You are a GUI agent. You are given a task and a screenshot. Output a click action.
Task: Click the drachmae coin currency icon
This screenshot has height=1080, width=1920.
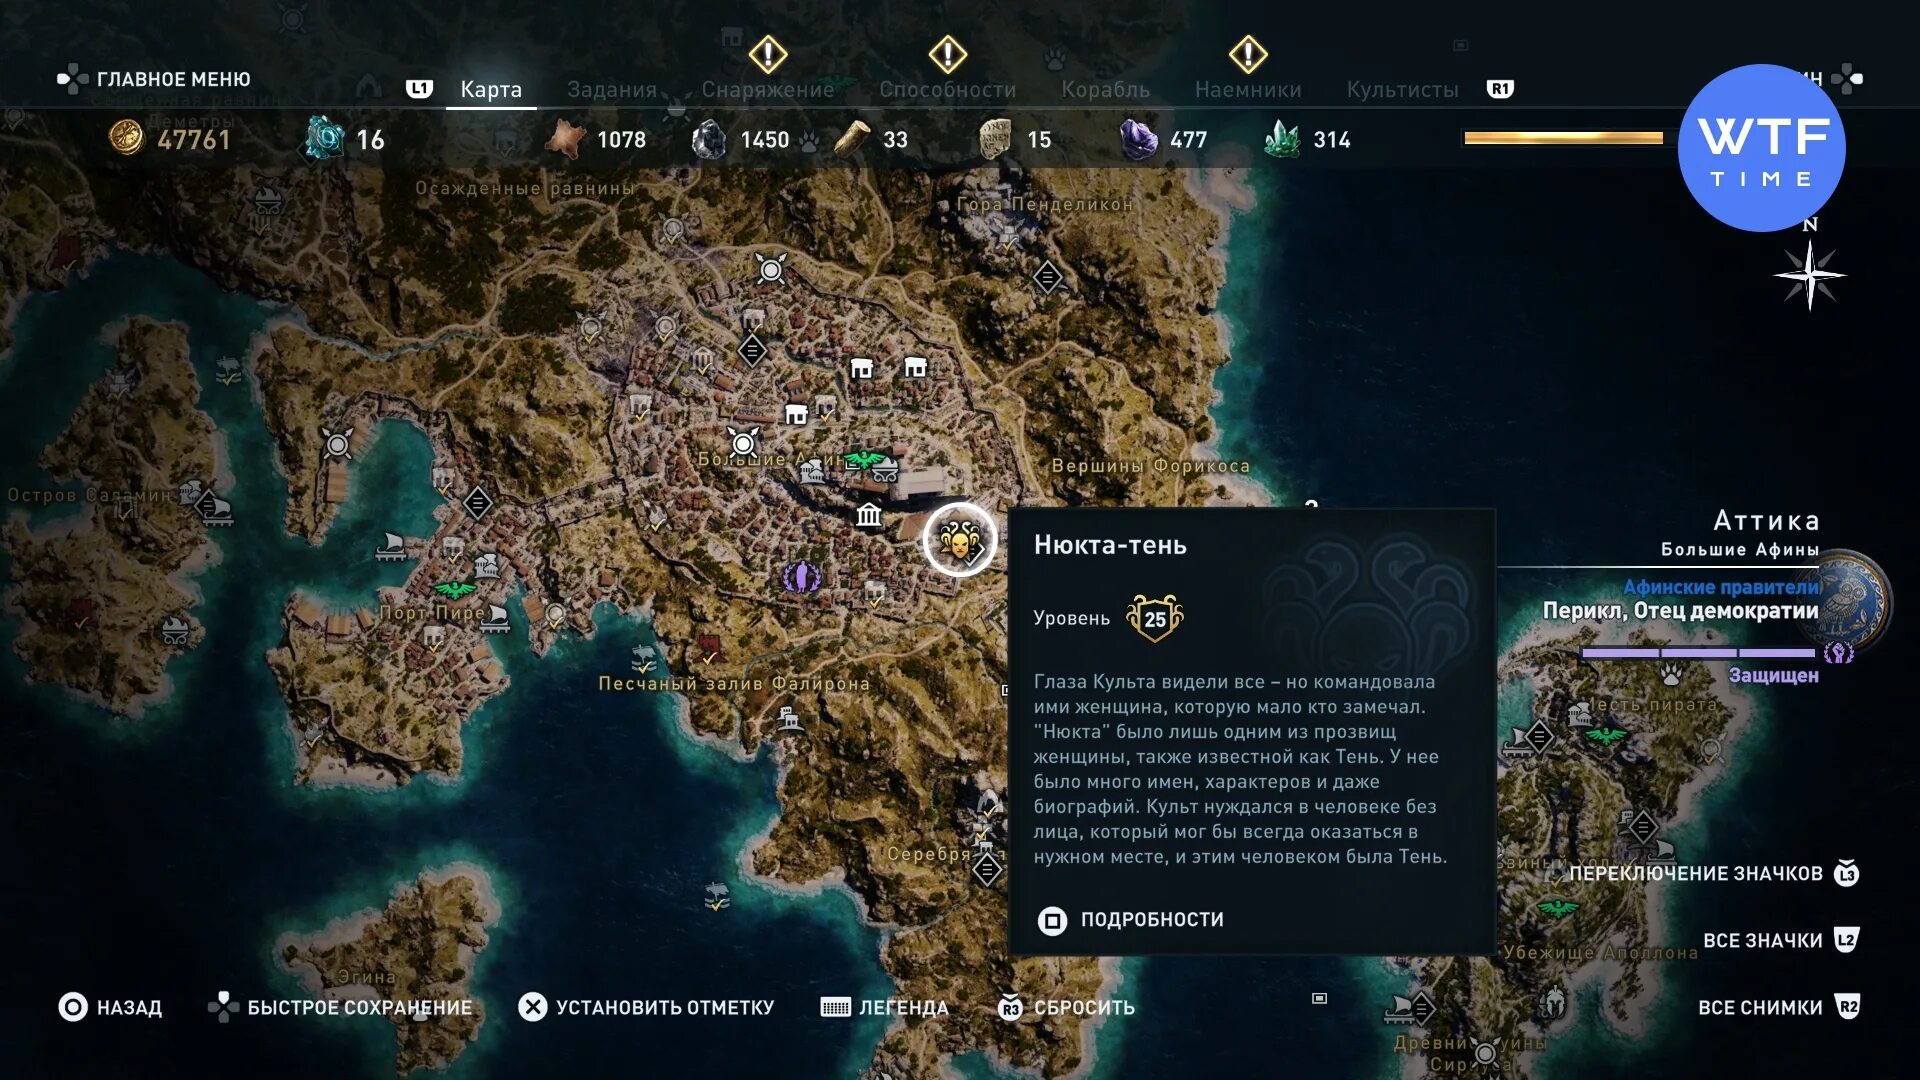(x=126, y=138)
